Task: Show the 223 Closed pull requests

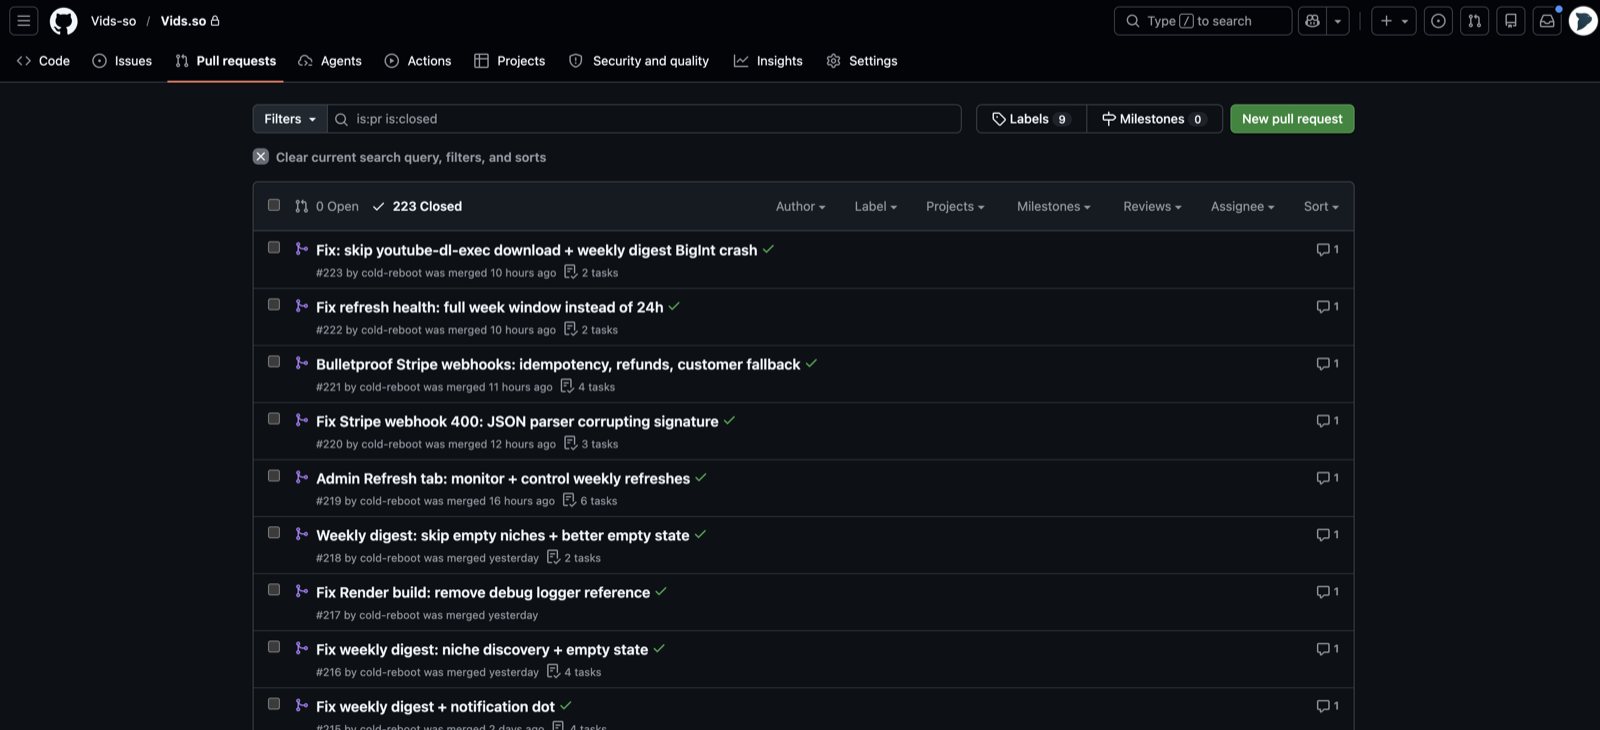Action: [x=417, y=206]
